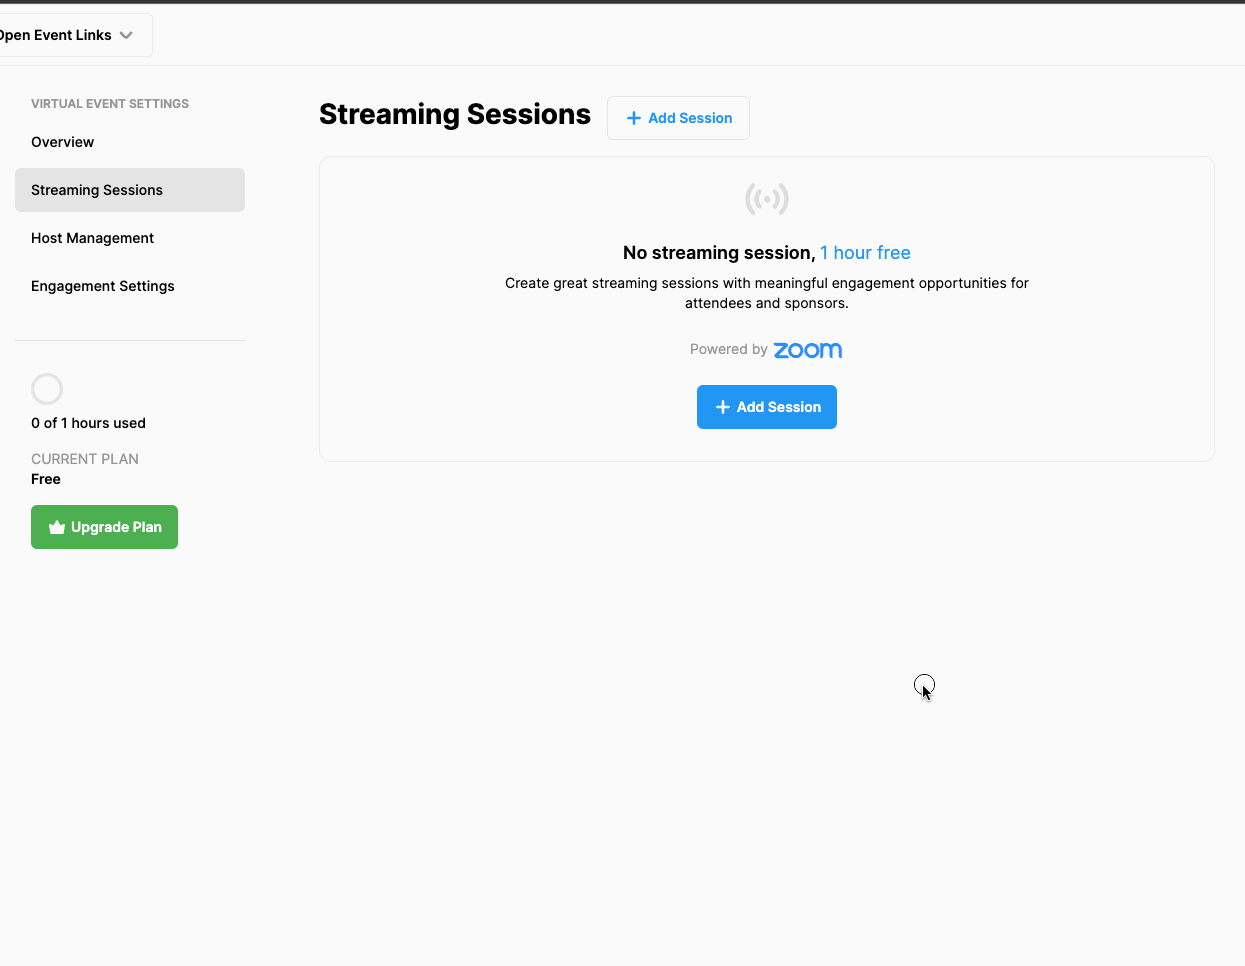Click the Streaming Sessions page heading
This screenshot has height=966, width=1245.
pyautogui.click(x=454, y=114)
